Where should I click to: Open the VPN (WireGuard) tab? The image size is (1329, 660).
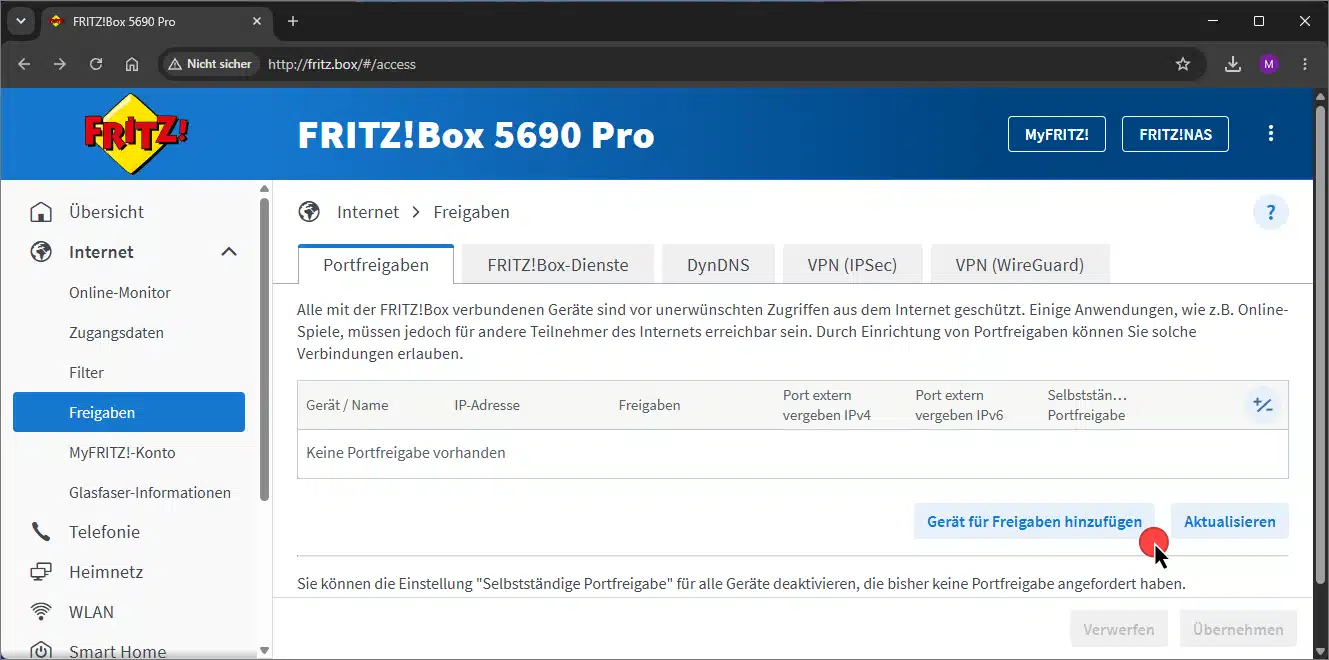1020,265
